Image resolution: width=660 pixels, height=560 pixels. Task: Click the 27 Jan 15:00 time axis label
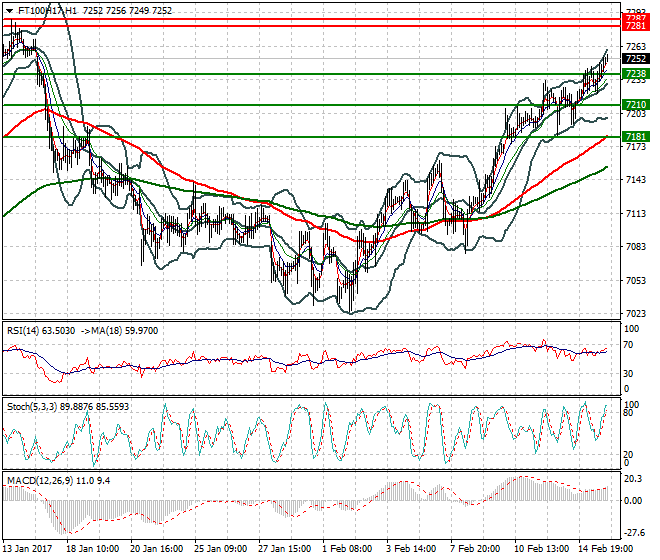pos(285,549)
